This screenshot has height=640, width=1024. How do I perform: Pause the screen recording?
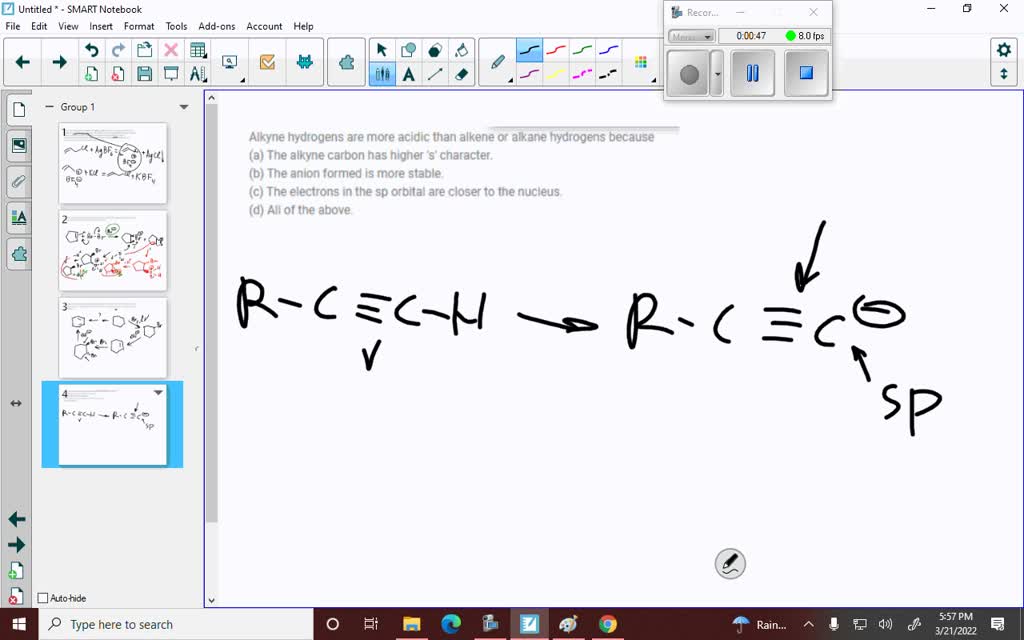click(752, 74)
